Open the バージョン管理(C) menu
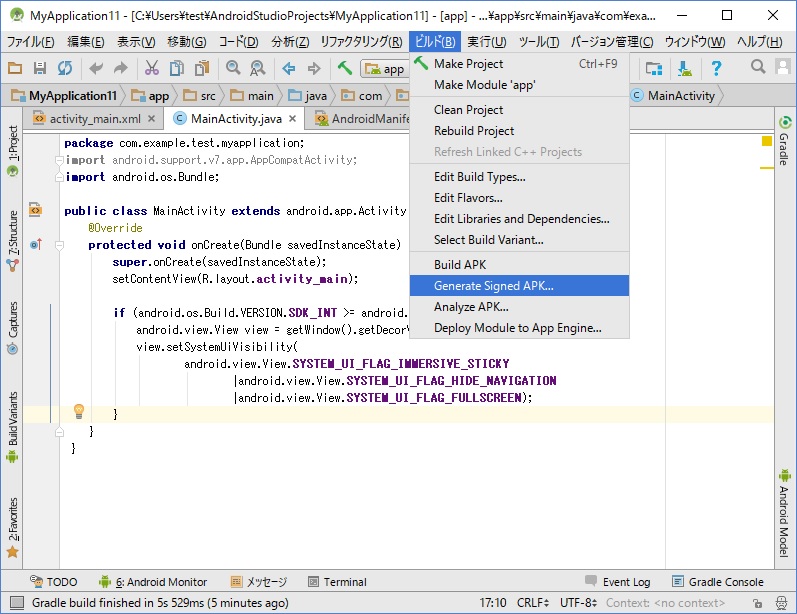 coord(612,41)
